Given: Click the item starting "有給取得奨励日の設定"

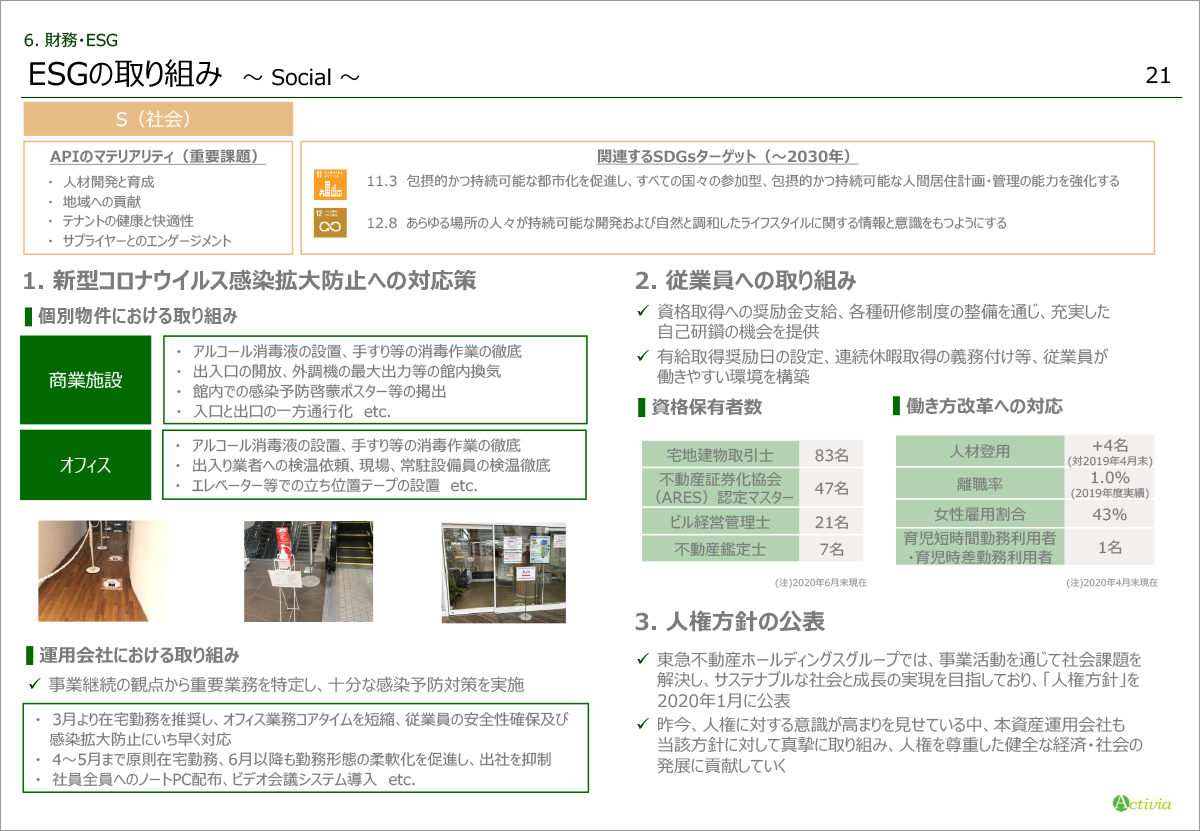Looking at the screenshot, I should point(882,367).
